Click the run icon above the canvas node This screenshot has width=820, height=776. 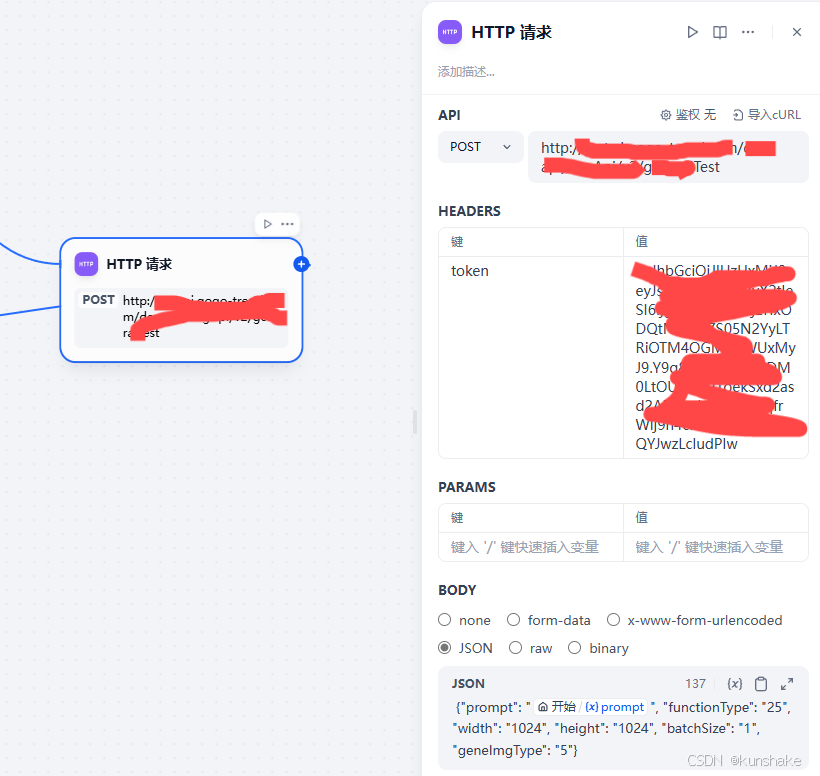click(x=267, y=224)
